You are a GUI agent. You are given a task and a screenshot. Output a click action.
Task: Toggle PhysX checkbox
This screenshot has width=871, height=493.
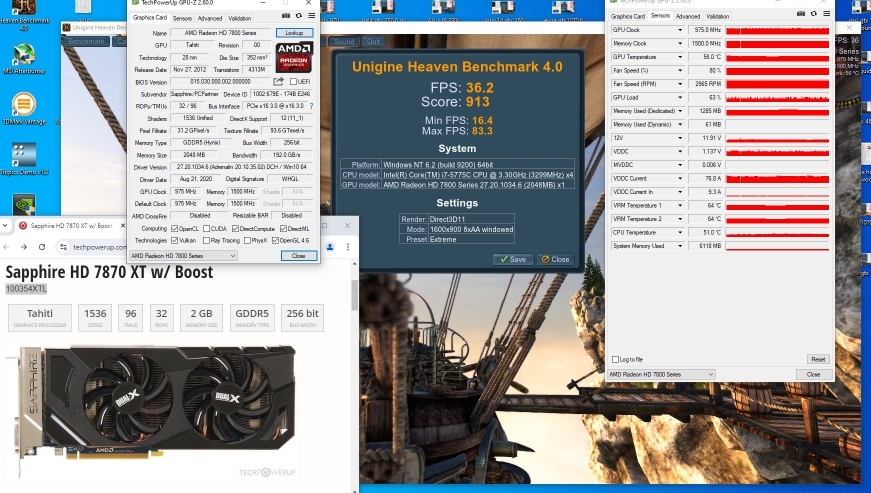[x=248, y=240]
